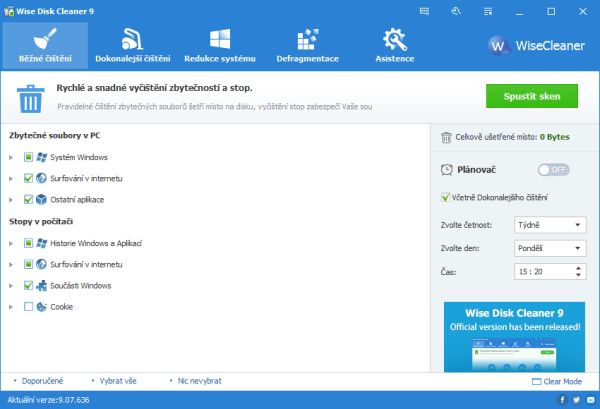This screenshot has width=600, height=409.
Task: Click the large trash bin icon
Action: point(30,98)
